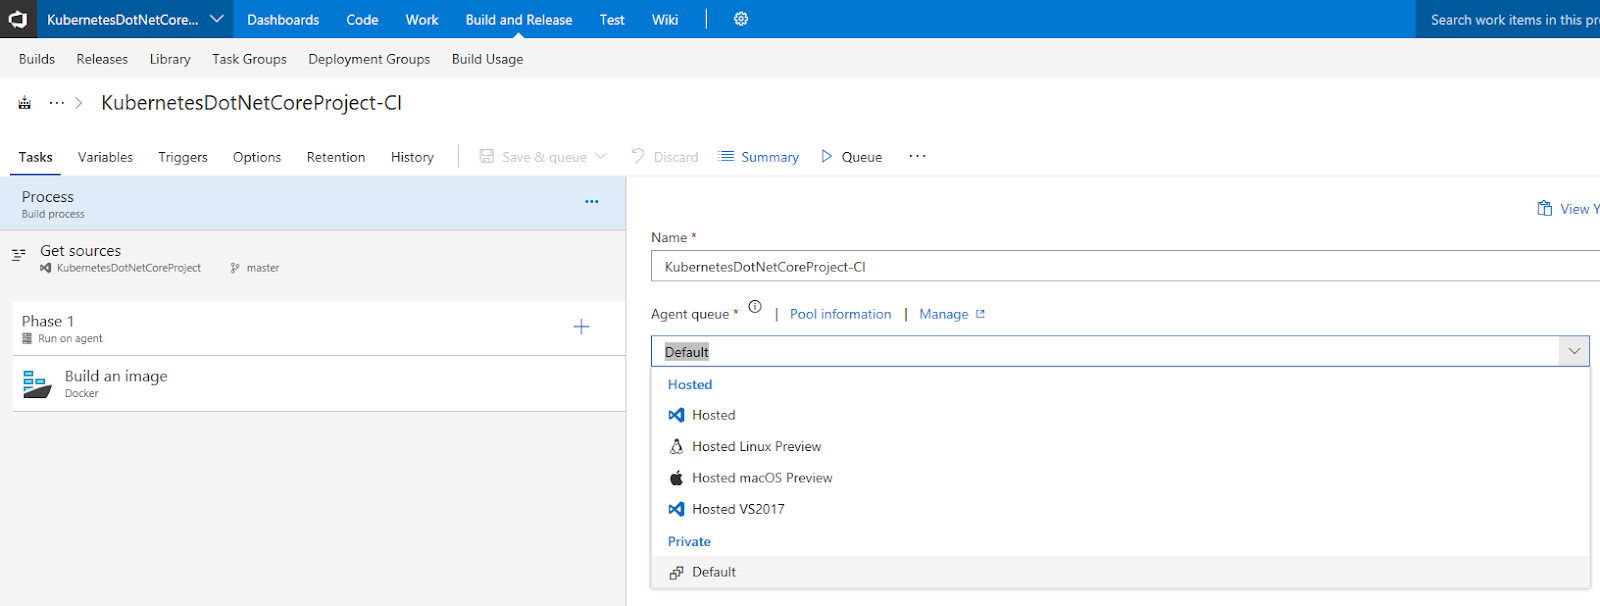This screenshot has width=1600, height=606.
Task: Click the Queue play icon
Action: pos(827,156)
